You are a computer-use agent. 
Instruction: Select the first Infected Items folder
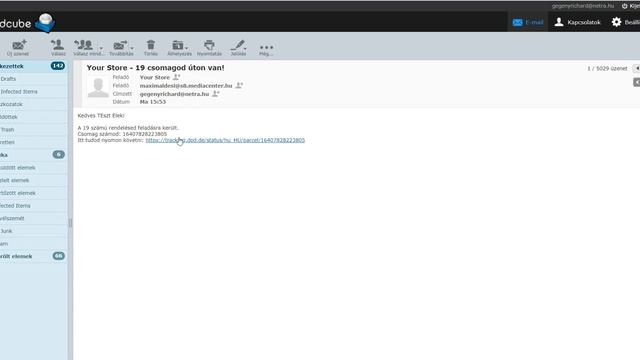click(33, 91)
